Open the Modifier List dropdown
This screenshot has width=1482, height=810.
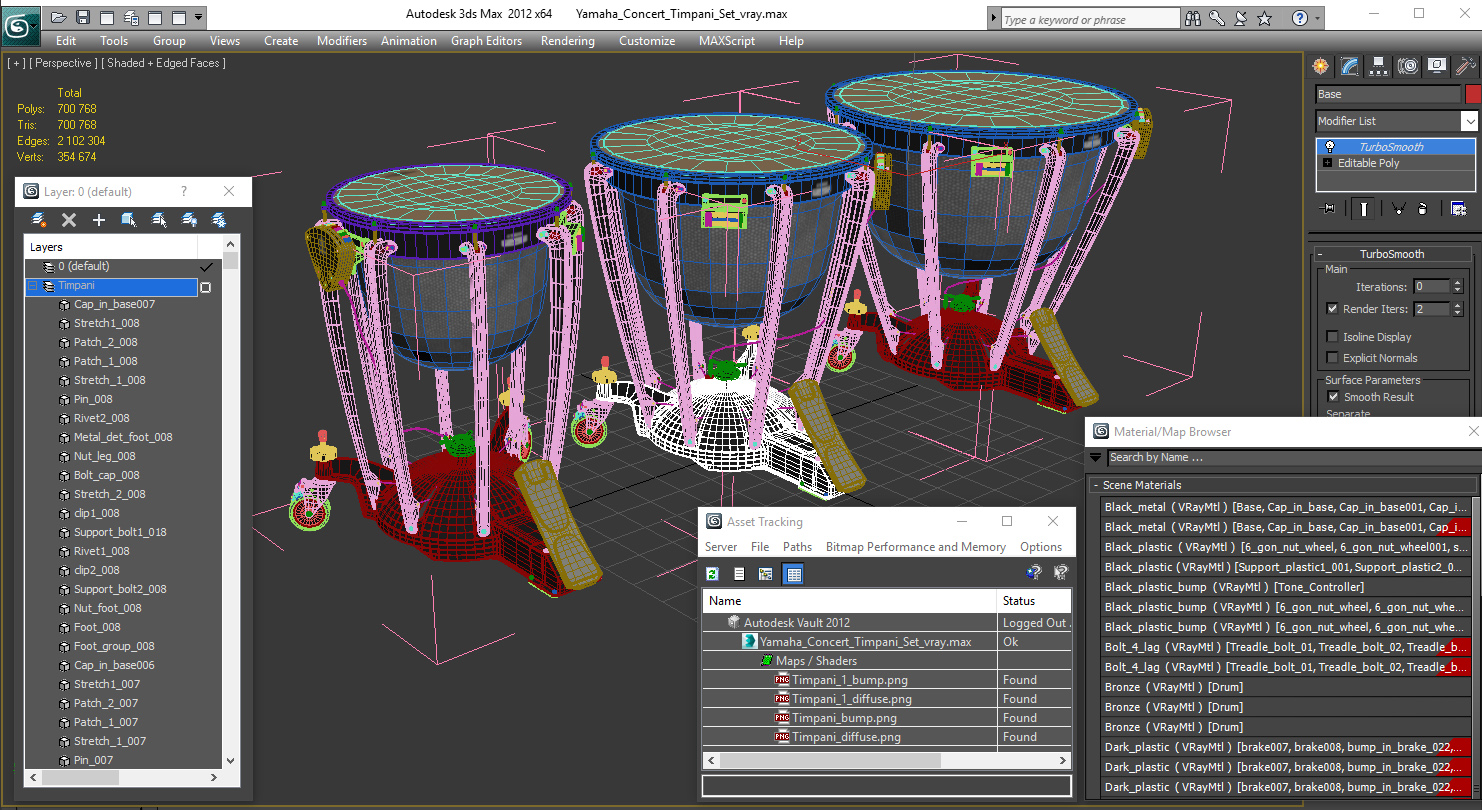click(x=1468, y=121)
